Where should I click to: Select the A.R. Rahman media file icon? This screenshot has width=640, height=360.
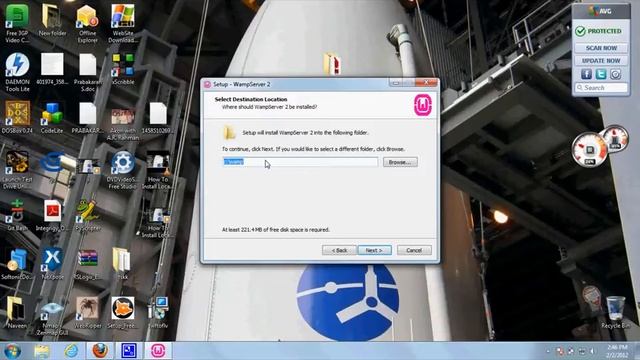coord(123,124)
